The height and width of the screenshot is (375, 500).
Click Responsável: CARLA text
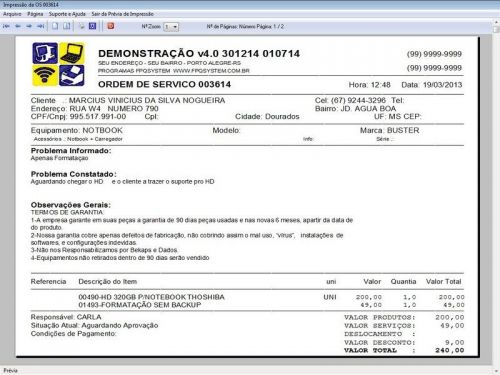(x=66, y=317)
